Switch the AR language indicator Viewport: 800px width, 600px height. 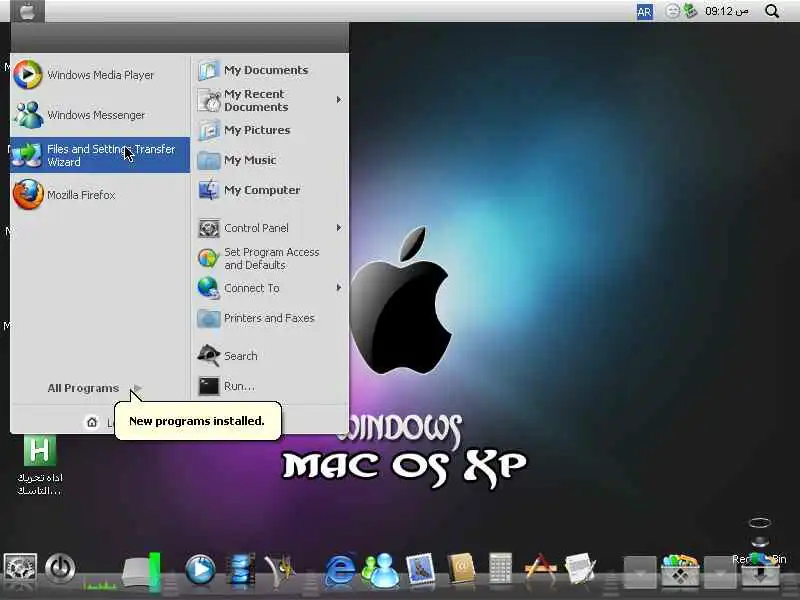[x=644, y=11]
